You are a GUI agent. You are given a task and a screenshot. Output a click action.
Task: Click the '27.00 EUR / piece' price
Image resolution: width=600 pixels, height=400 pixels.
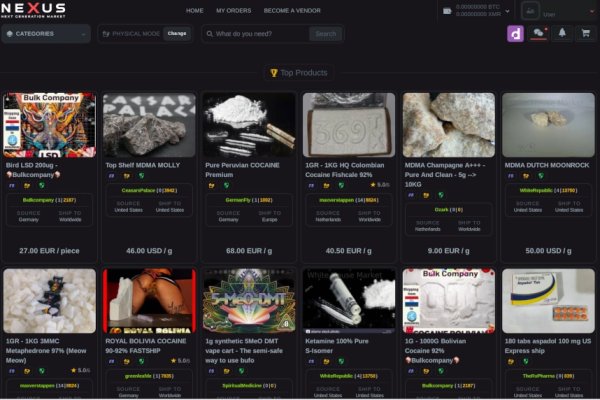coord(49,251)
